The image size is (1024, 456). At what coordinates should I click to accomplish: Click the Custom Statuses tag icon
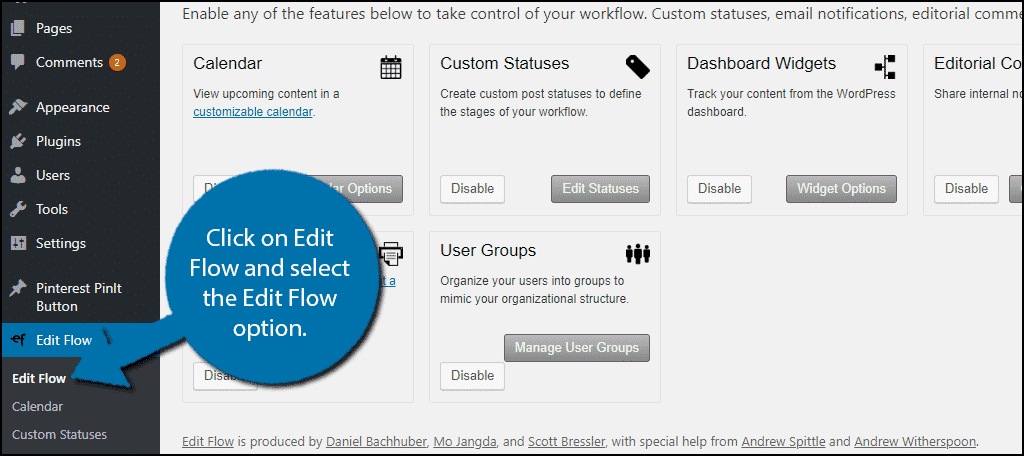pos(638,67)
